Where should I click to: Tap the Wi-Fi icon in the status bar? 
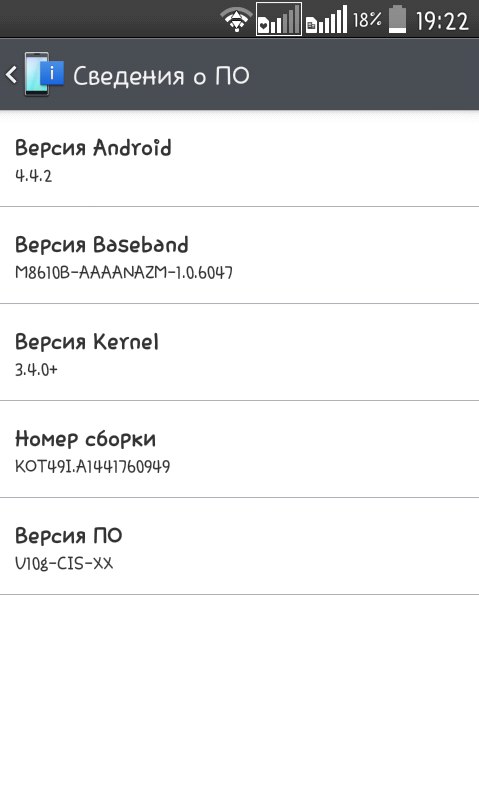click(236, 20)
